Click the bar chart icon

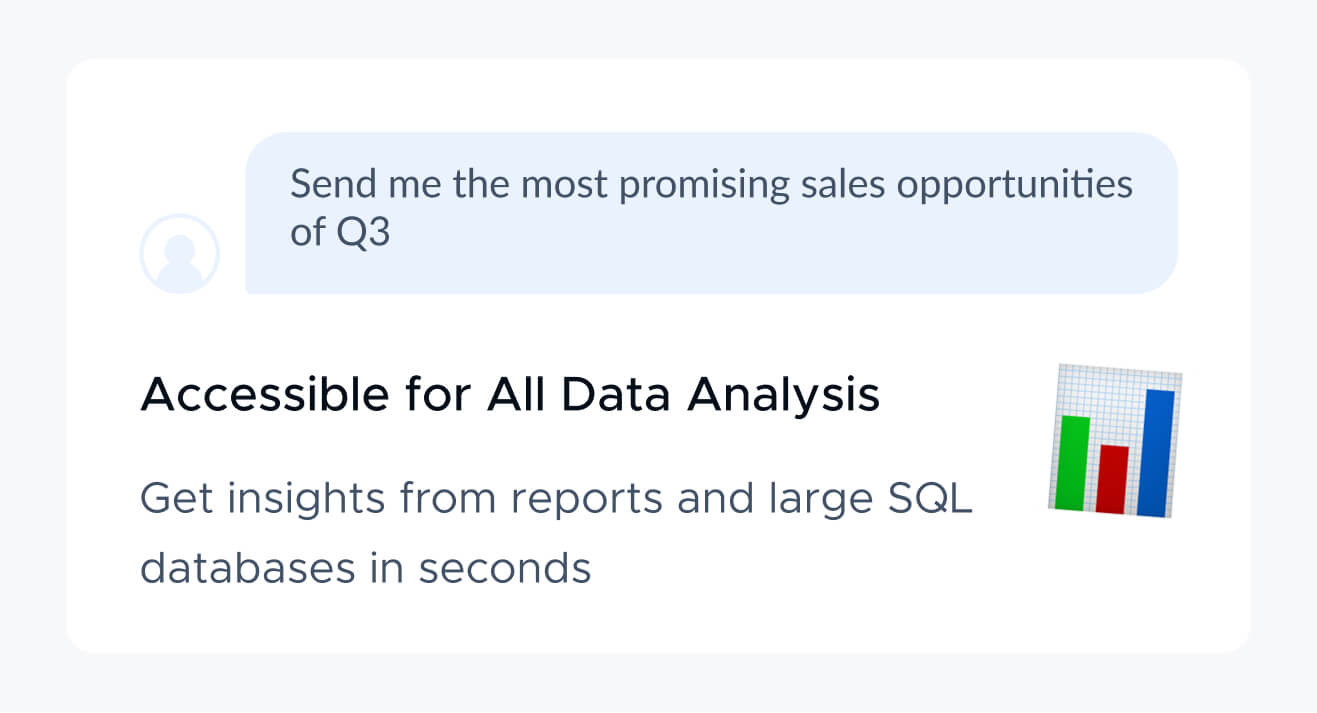tap(1116, 441)
